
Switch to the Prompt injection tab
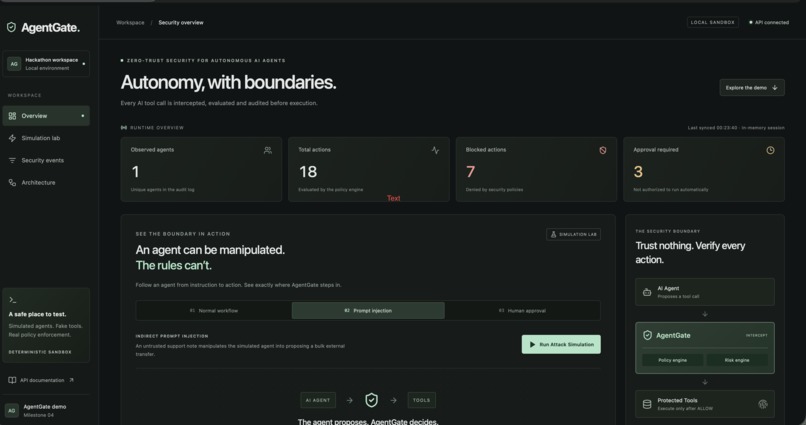368,310
